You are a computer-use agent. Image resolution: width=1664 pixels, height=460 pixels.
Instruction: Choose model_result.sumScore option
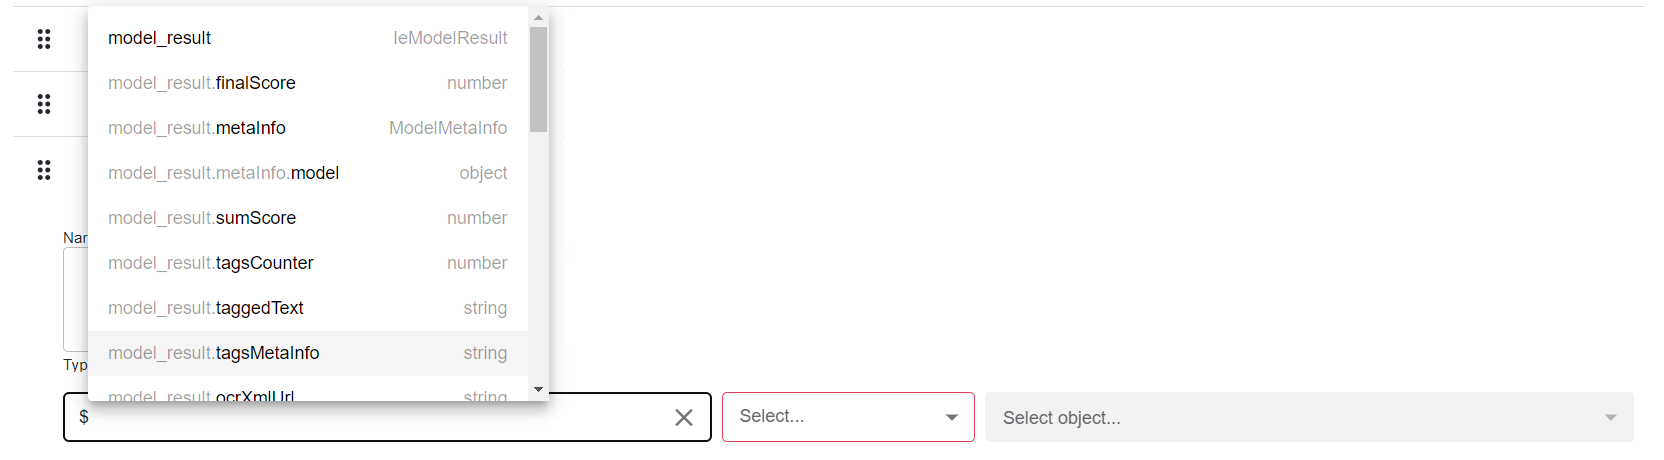308,218
